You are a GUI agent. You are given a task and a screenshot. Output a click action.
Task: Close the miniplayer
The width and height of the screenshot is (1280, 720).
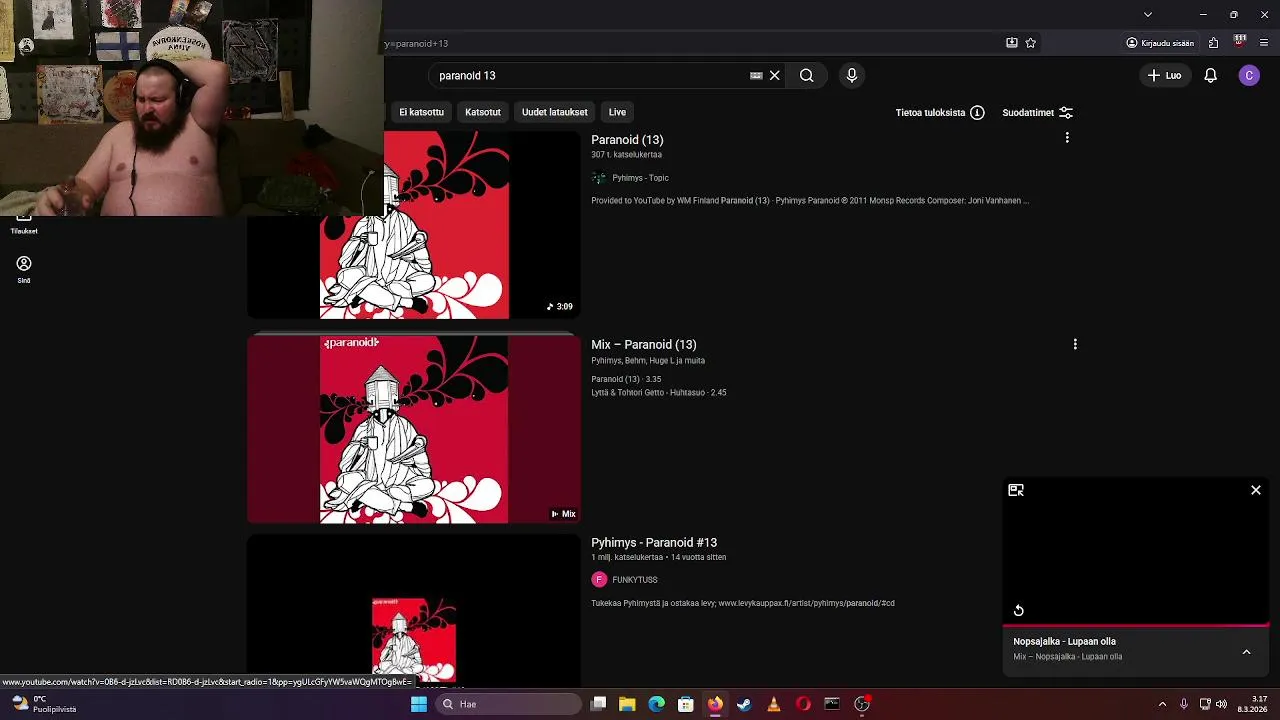click(1256, 490)
